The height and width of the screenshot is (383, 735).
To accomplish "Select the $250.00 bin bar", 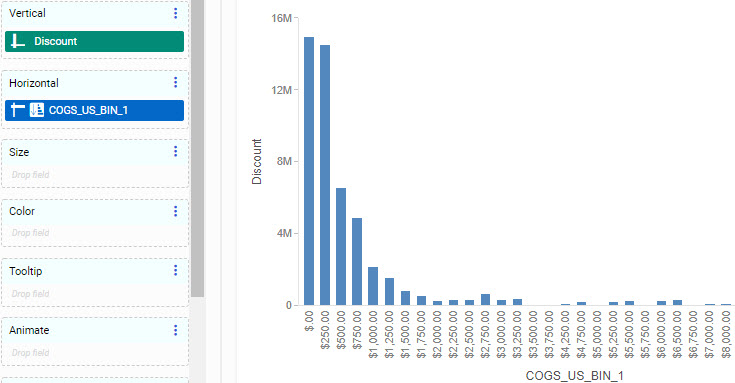I will 325,175.
